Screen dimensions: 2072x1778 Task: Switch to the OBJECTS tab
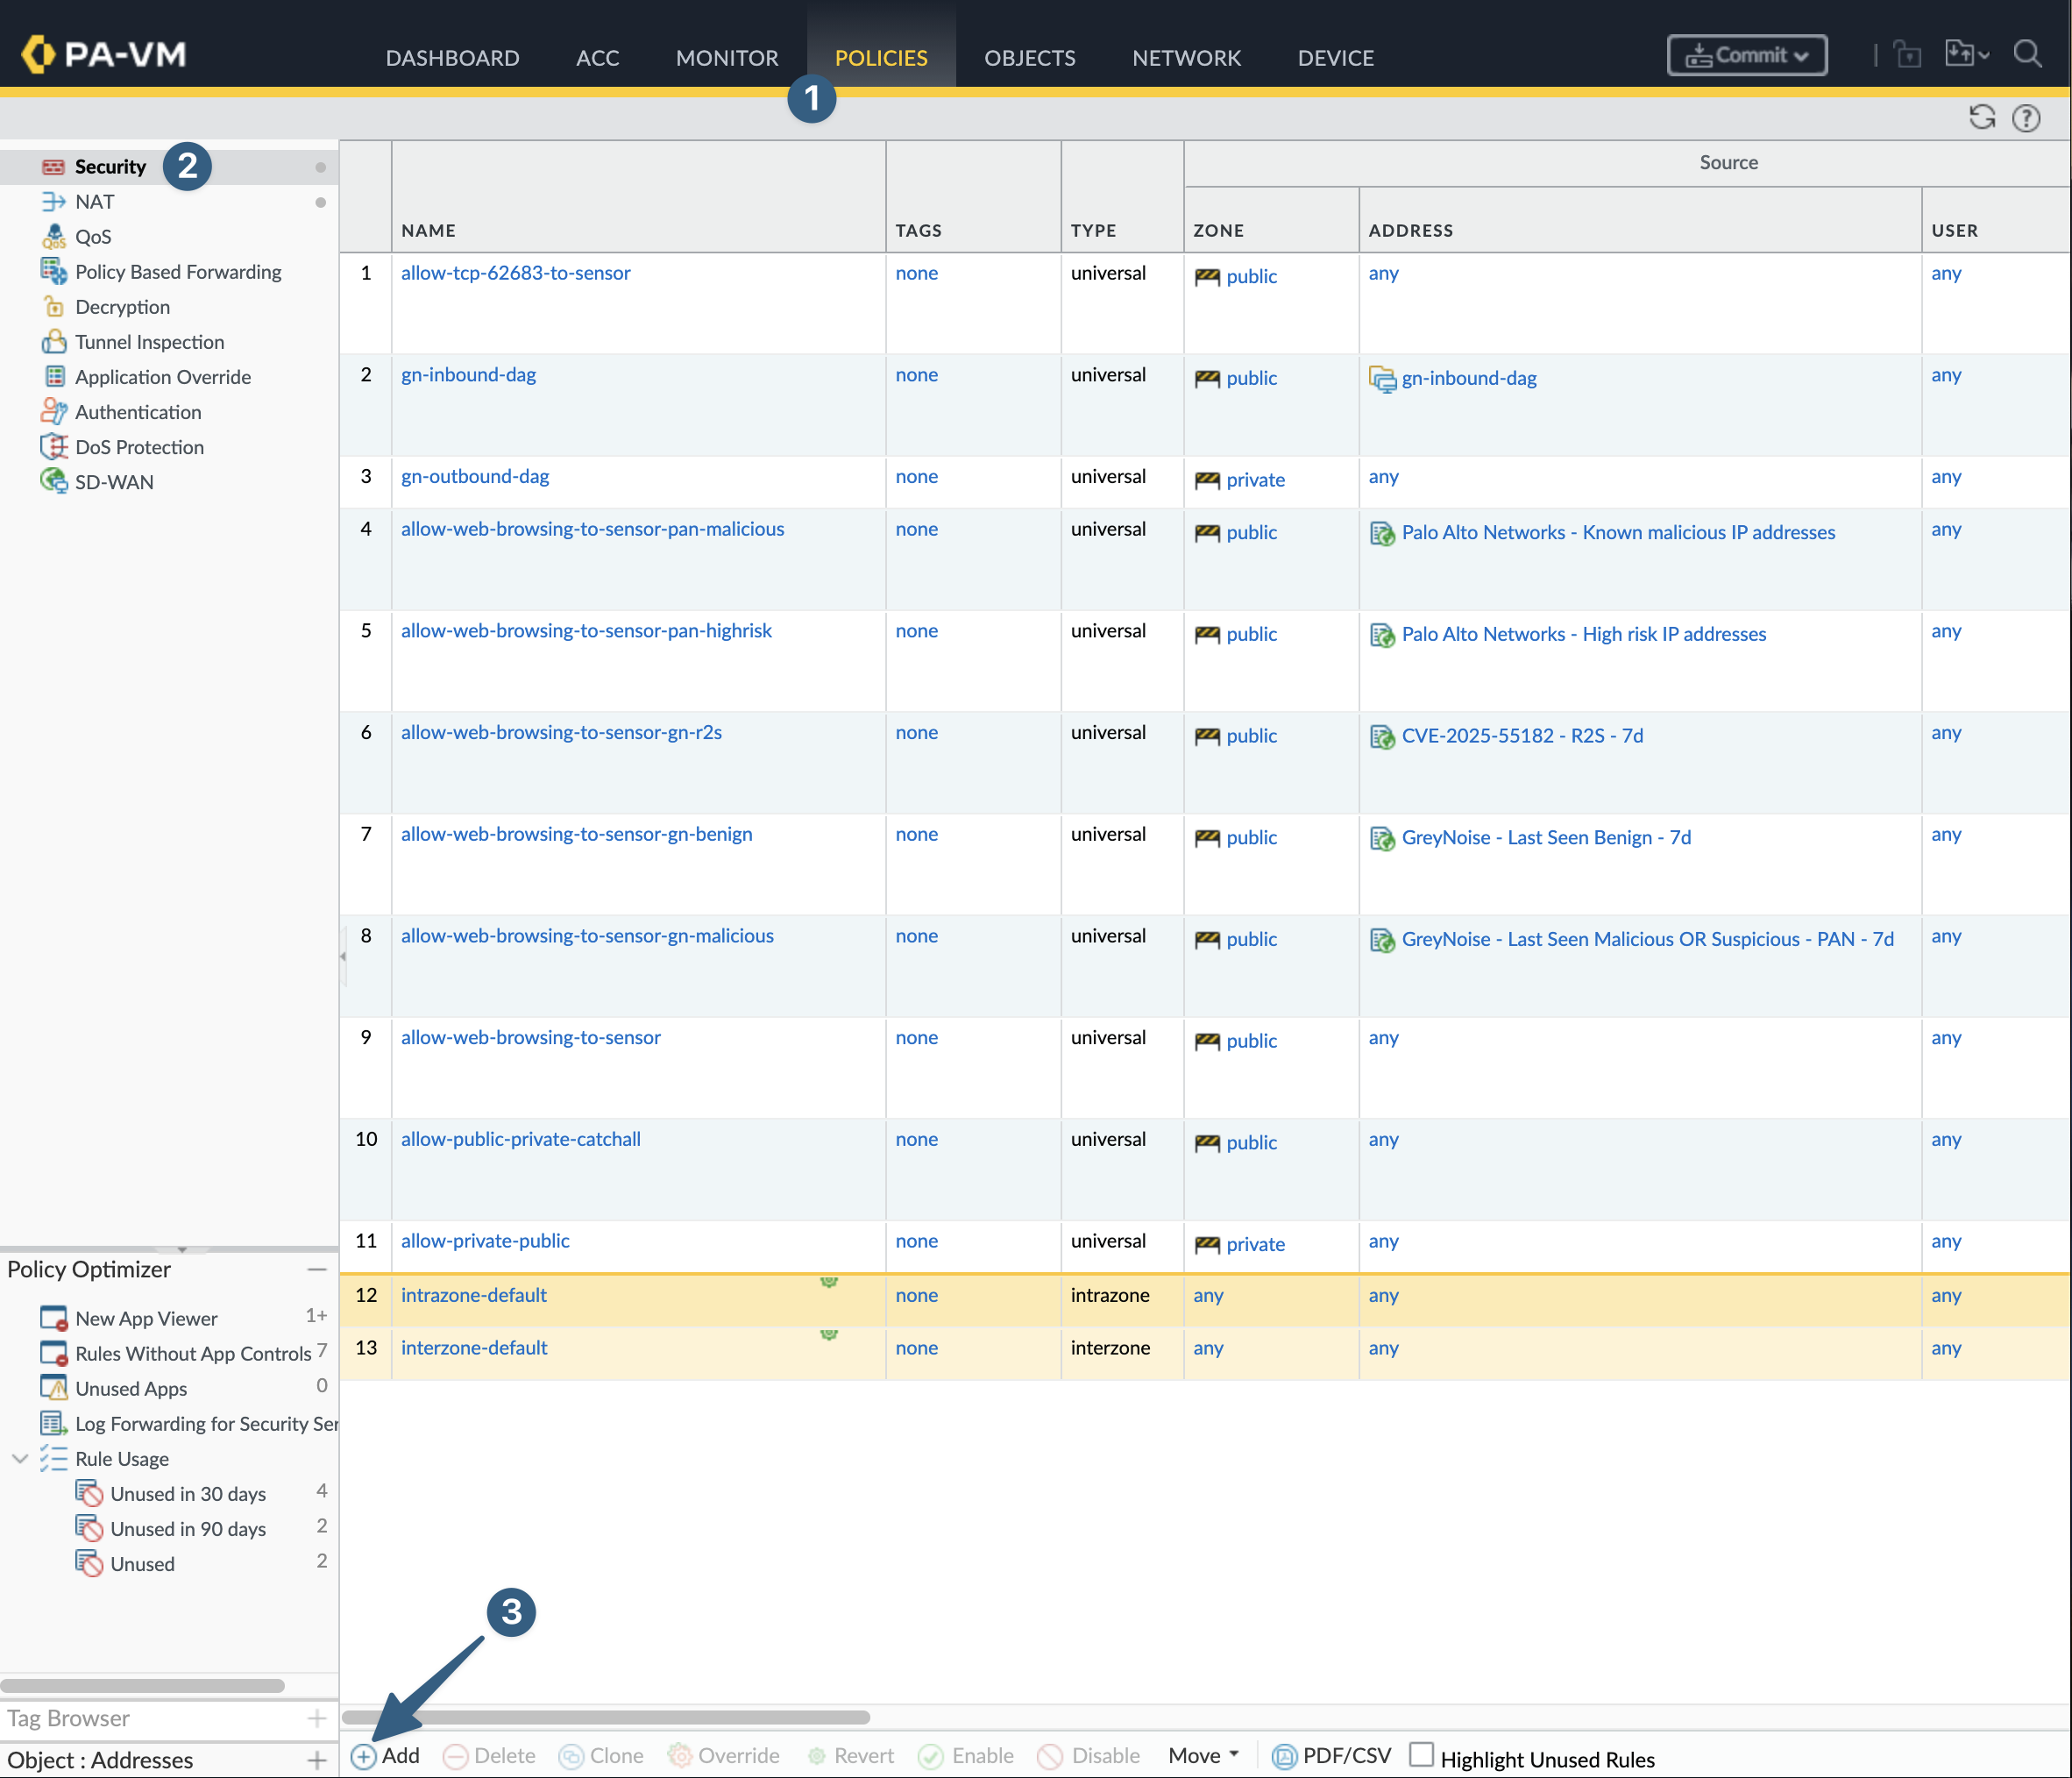click(x=1029, y=58)
